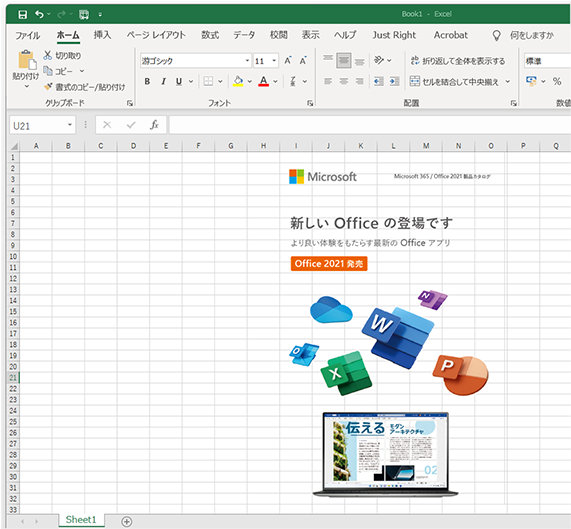This screenshot has width=571, height=529.
Task: Toggle Underline formatting
Action: (x=179, y=81)
